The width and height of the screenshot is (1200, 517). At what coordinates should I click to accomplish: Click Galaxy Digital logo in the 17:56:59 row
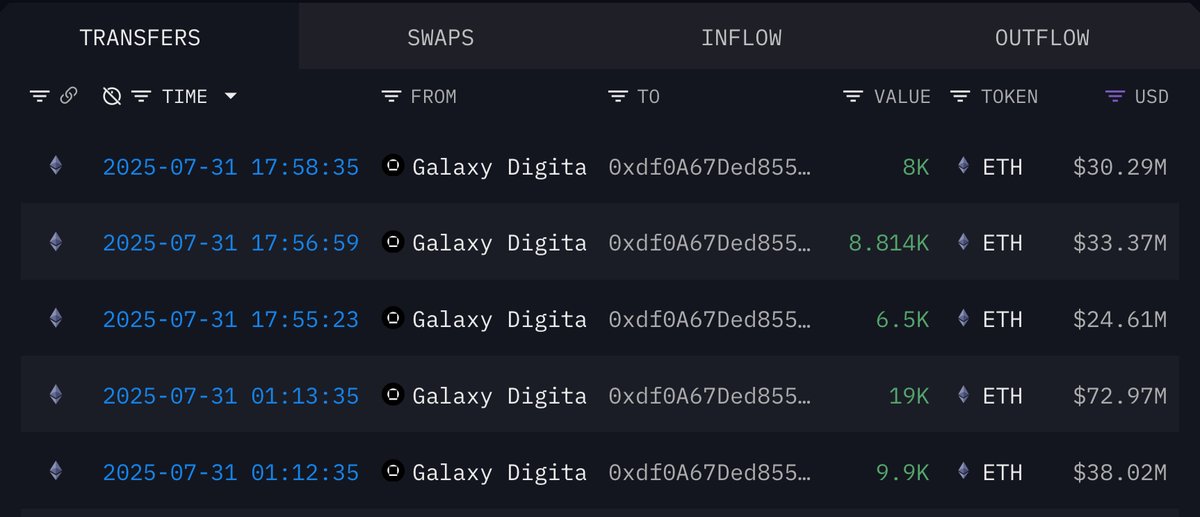pos(394,241)
